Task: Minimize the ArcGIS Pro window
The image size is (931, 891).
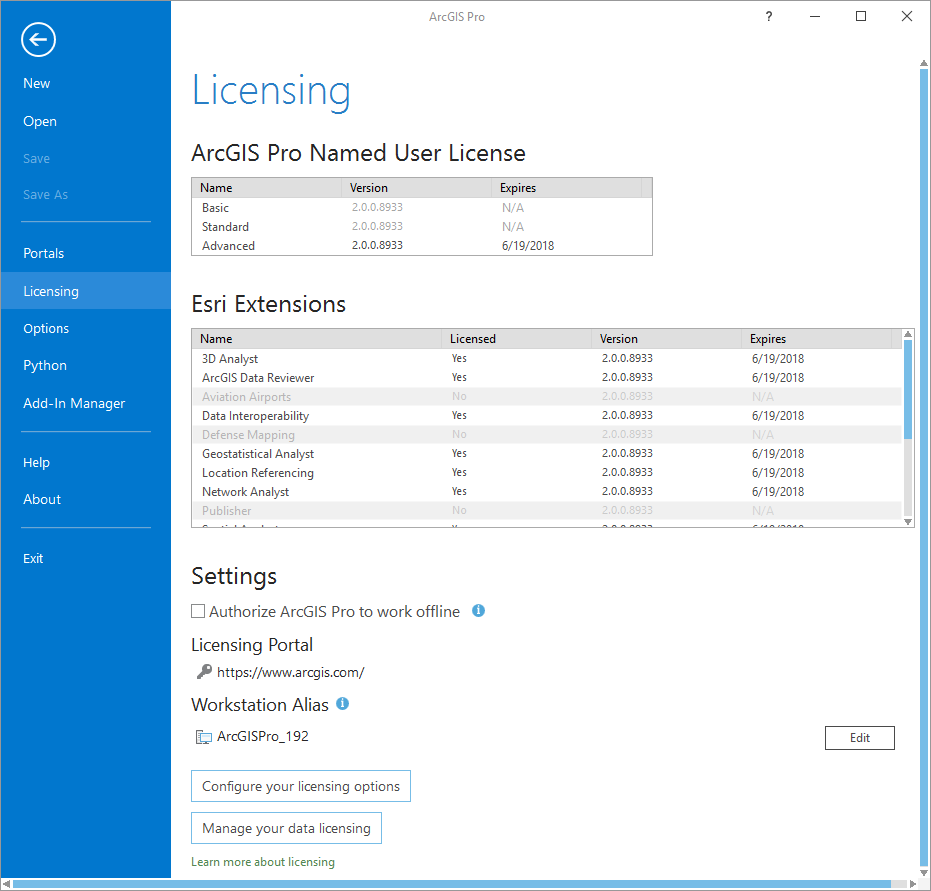Action: pyautogui.click(x=815, y=17)
